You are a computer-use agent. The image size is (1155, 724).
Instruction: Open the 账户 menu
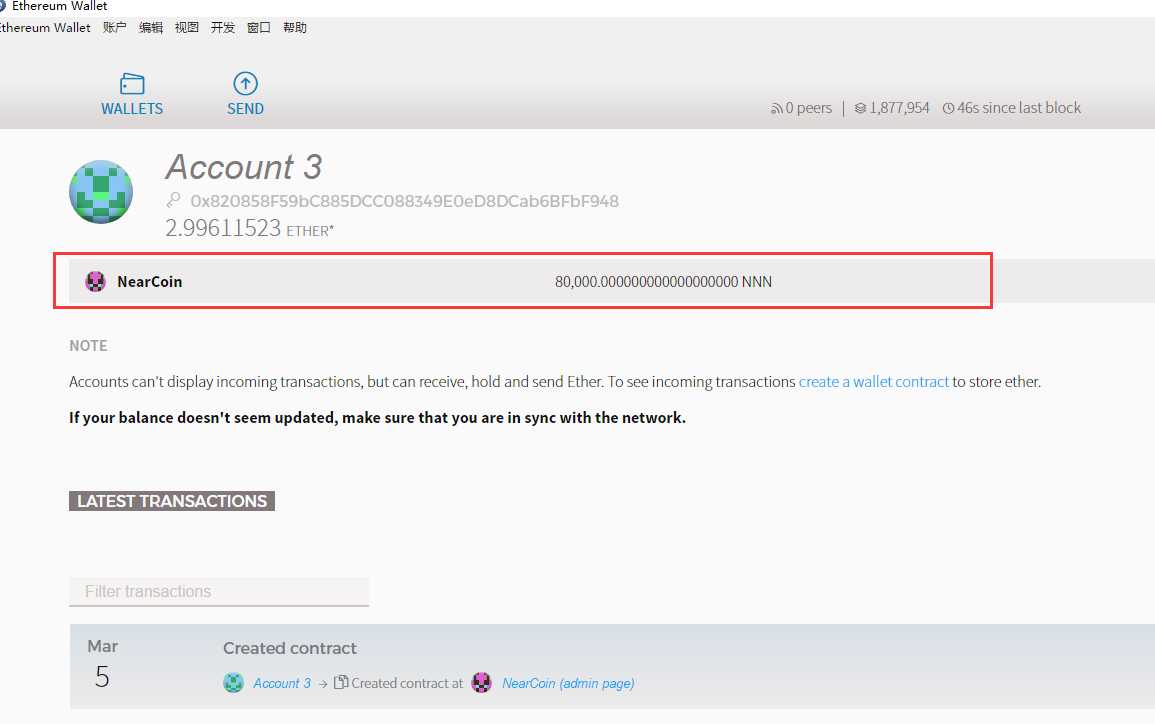coord(114,27)
